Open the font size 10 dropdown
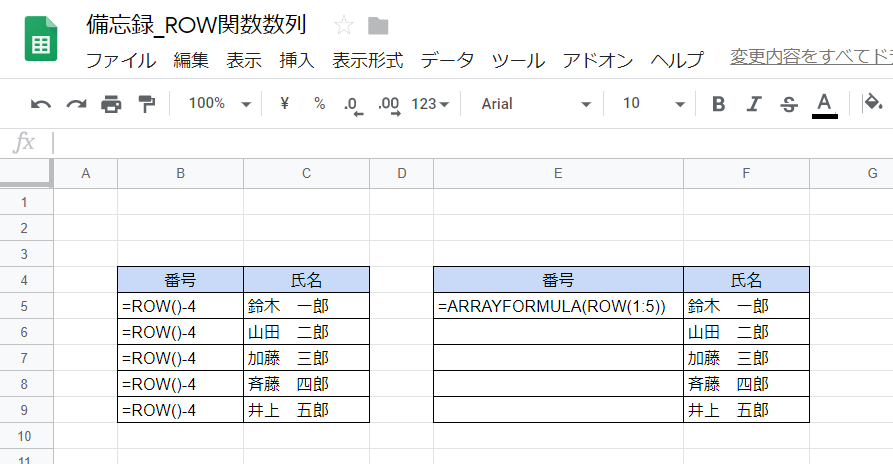Viewport: 893px width, 464px height. tap(653, 104)
